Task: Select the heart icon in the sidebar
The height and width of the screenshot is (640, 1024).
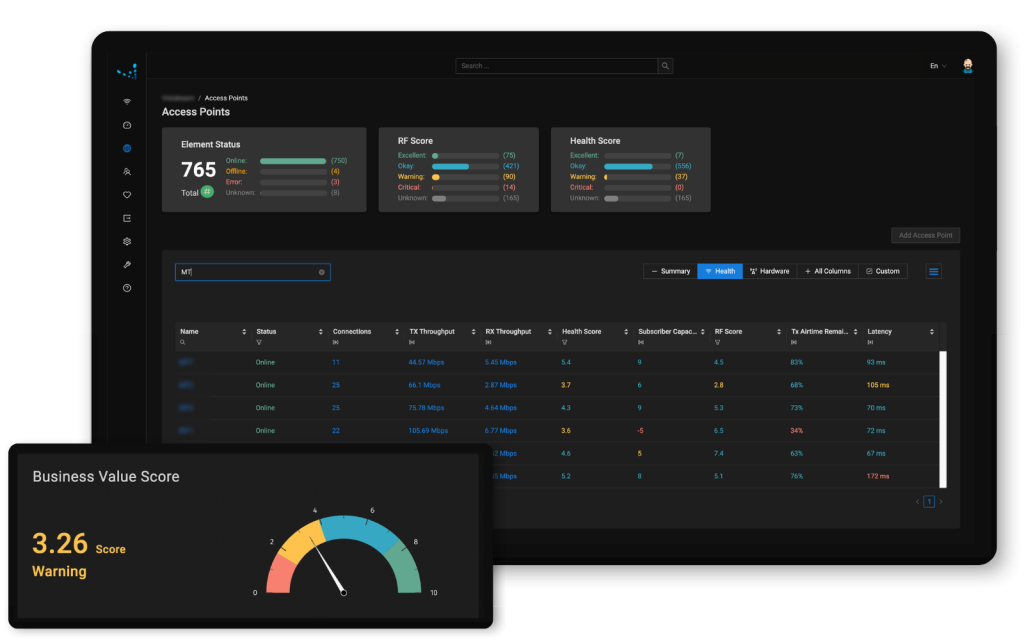Action: click(127, 195)
